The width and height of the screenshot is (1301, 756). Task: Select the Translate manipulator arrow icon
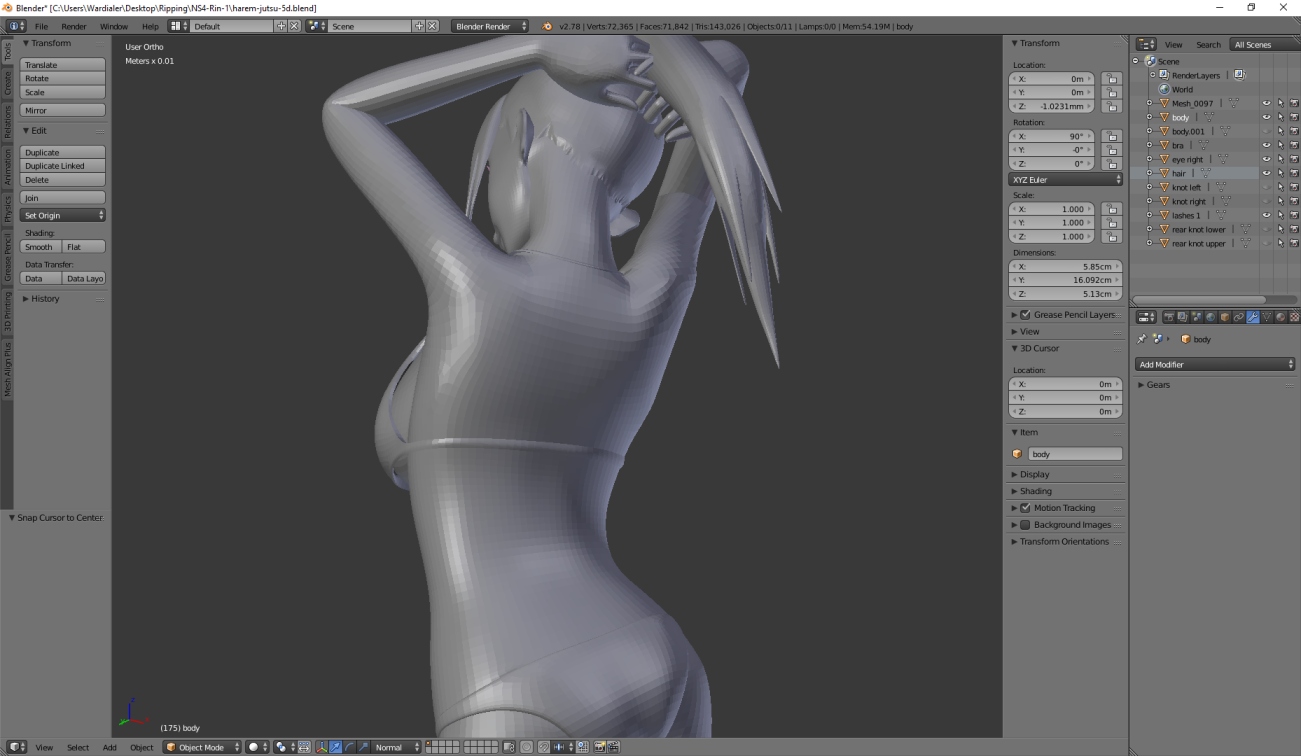pyautogui.click(x=335, y=747)
